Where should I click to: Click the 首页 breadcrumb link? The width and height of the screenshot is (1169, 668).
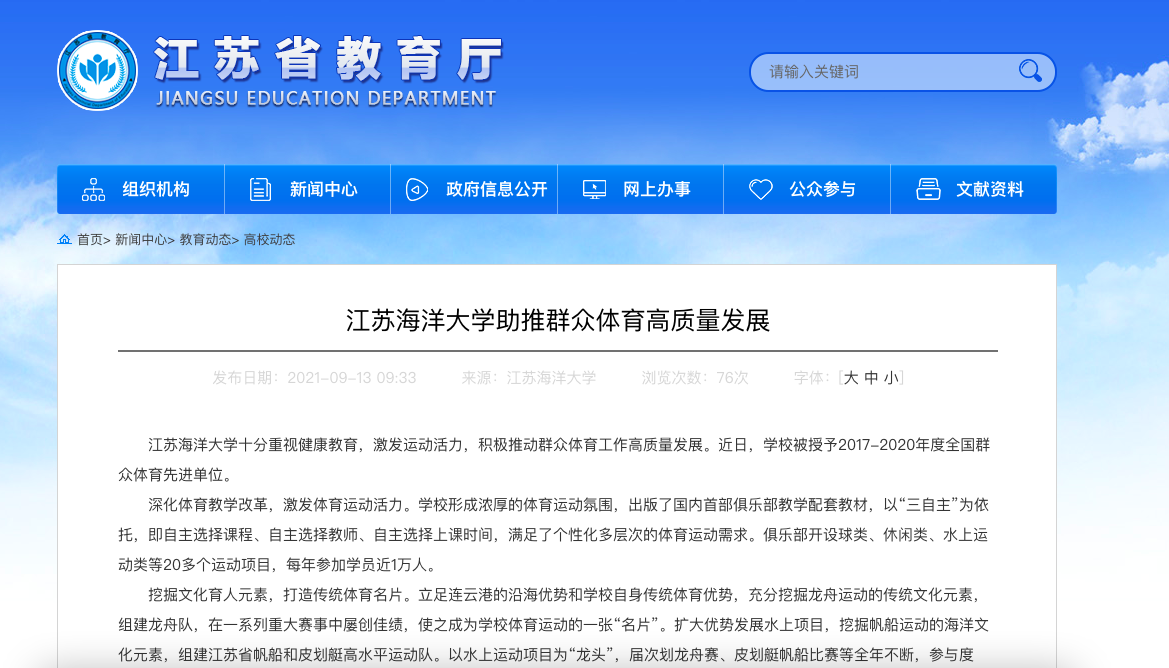[90, 240]
